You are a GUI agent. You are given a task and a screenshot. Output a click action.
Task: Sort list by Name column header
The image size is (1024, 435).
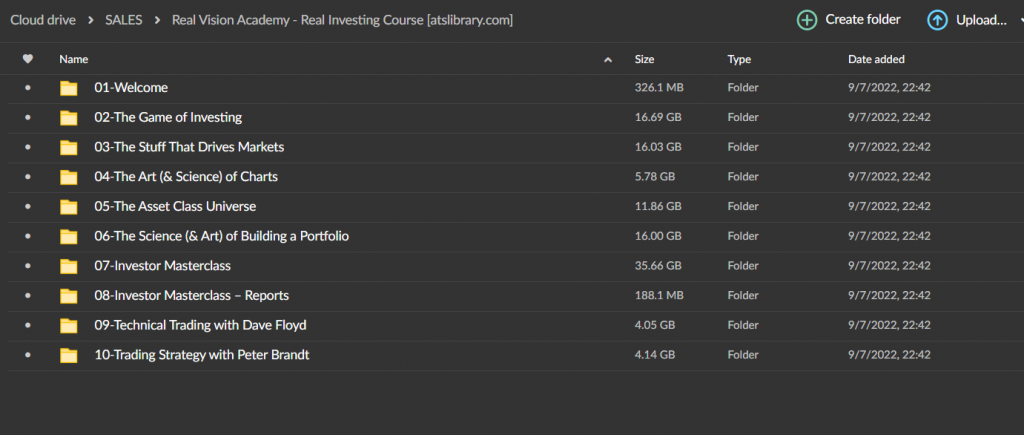[x=74, y=59]
